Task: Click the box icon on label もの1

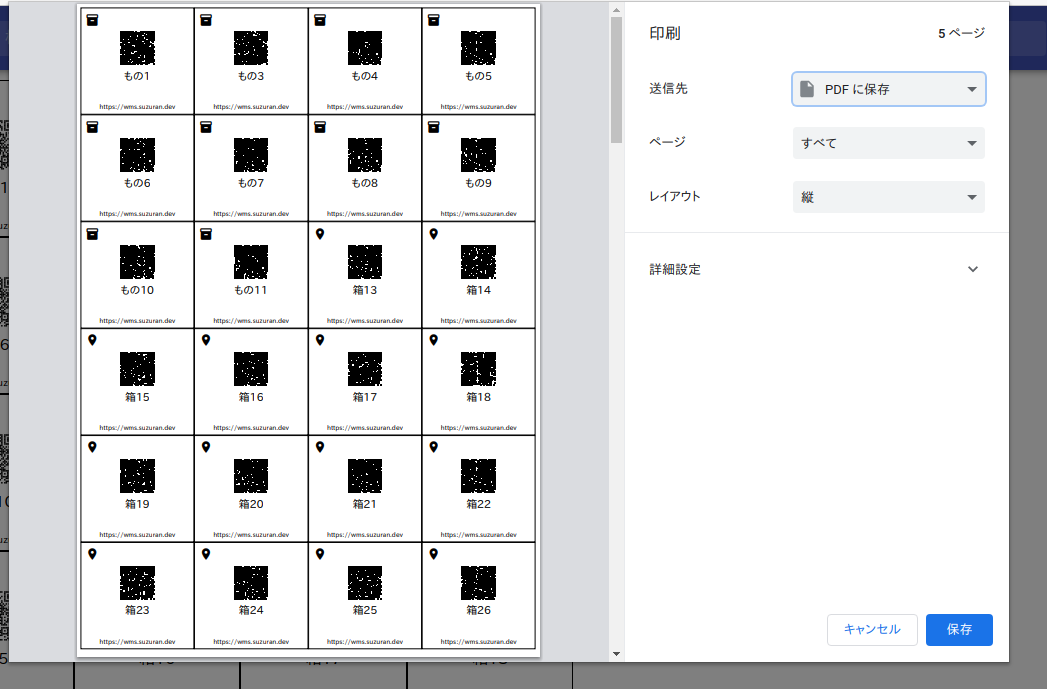Action: [x=93, y=20]
